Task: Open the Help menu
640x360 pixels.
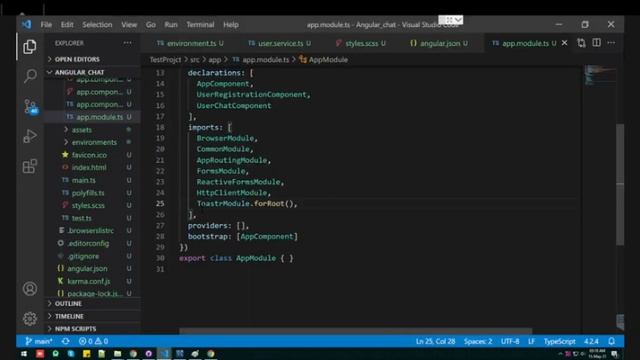Action: pos(231,24)
